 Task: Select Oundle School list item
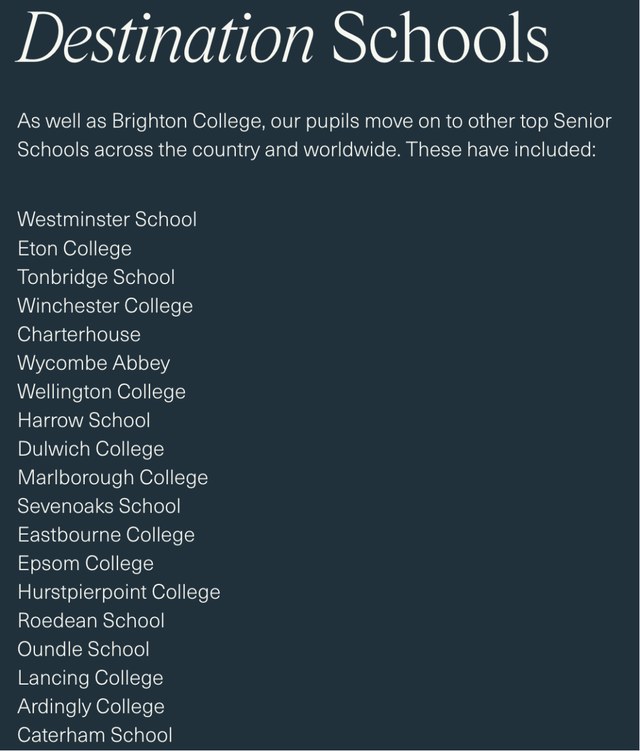(x=84, y=649)
